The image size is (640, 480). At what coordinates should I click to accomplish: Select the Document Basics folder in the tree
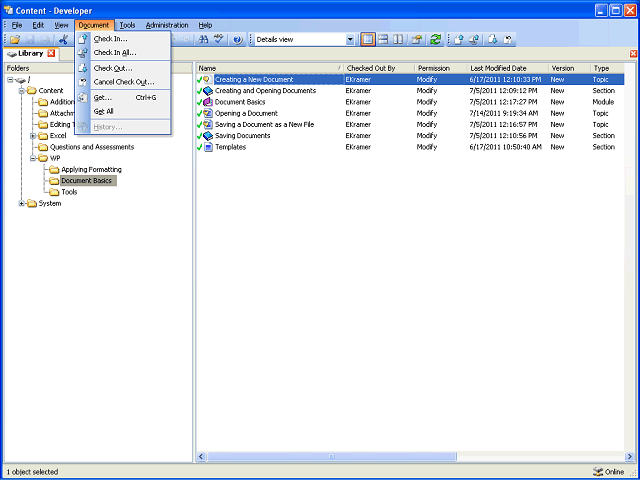(x=87, y=180)
